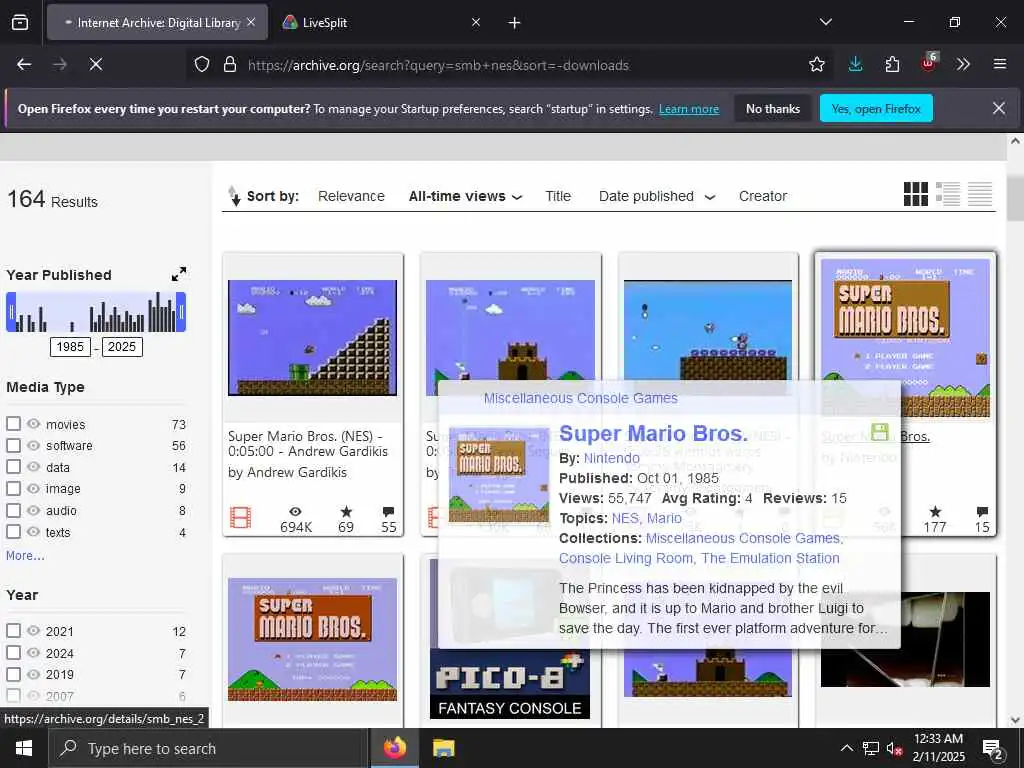Expand Year Published histogram
The width and height of the screenshot is (1024, 768).
coord(179,274)
